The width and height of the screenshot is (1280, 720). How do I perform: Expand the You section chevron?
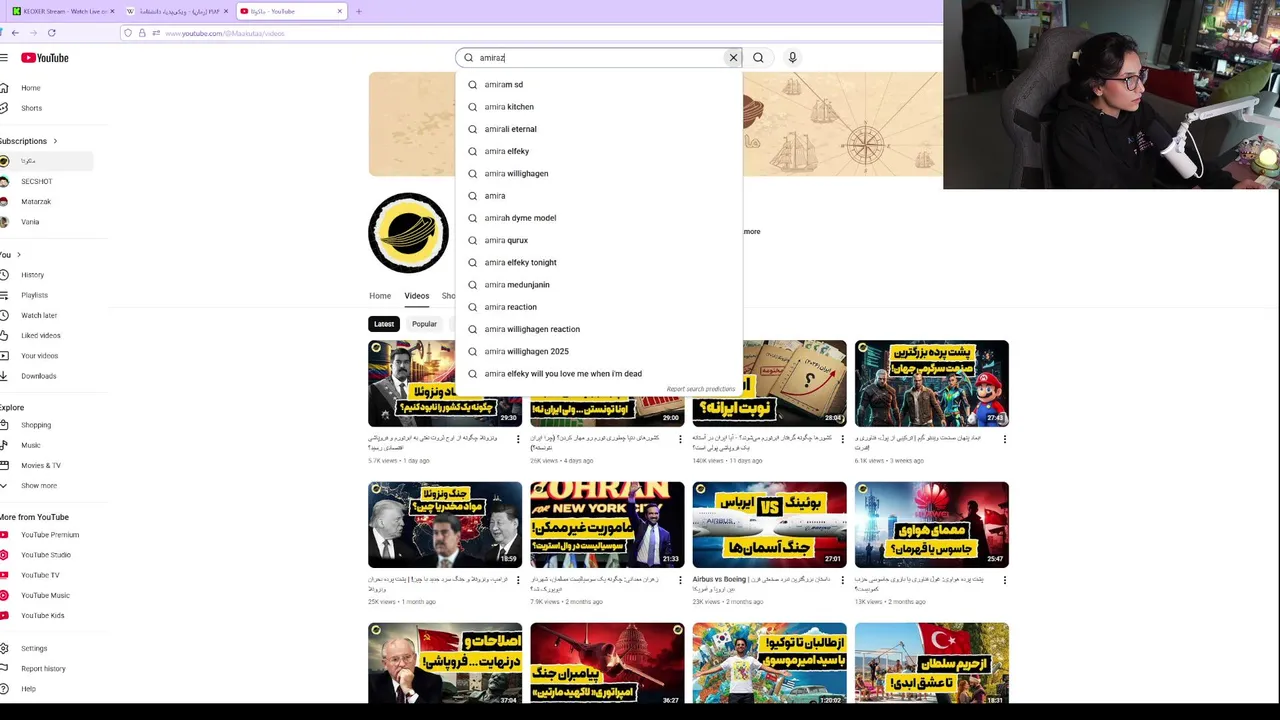pyautogui.click(x=18, y=255)
